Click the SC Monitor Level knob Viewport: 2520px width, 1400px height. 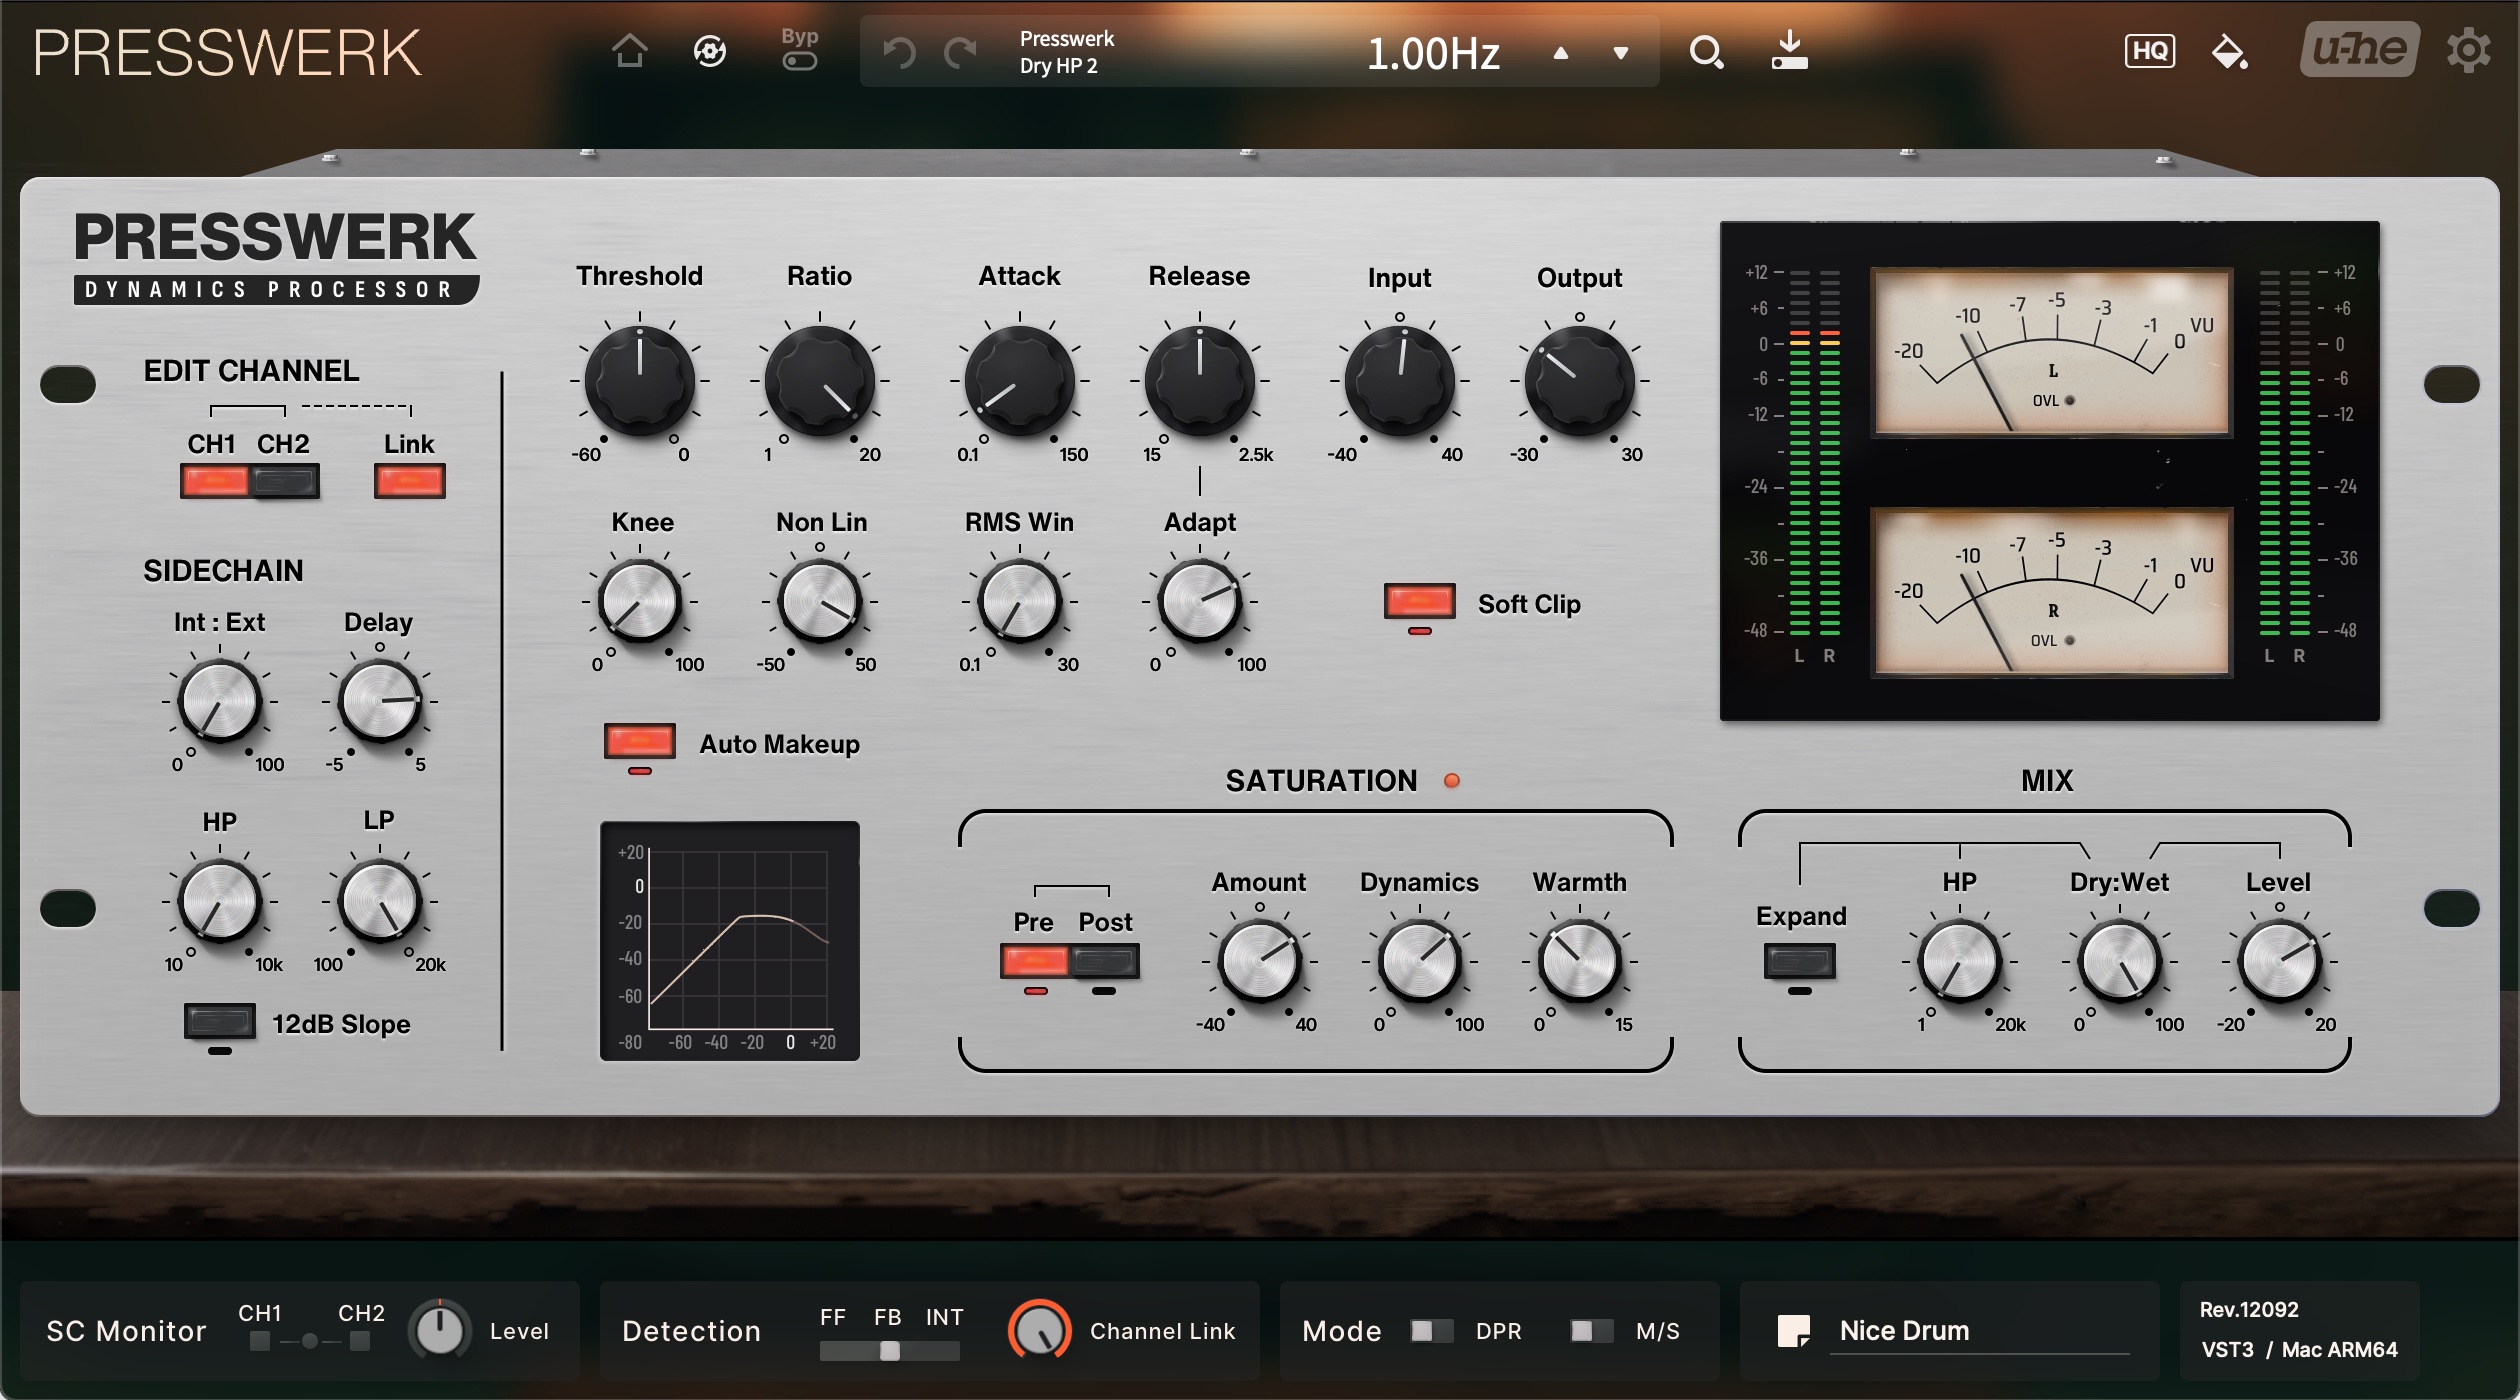click(440, 1330)
